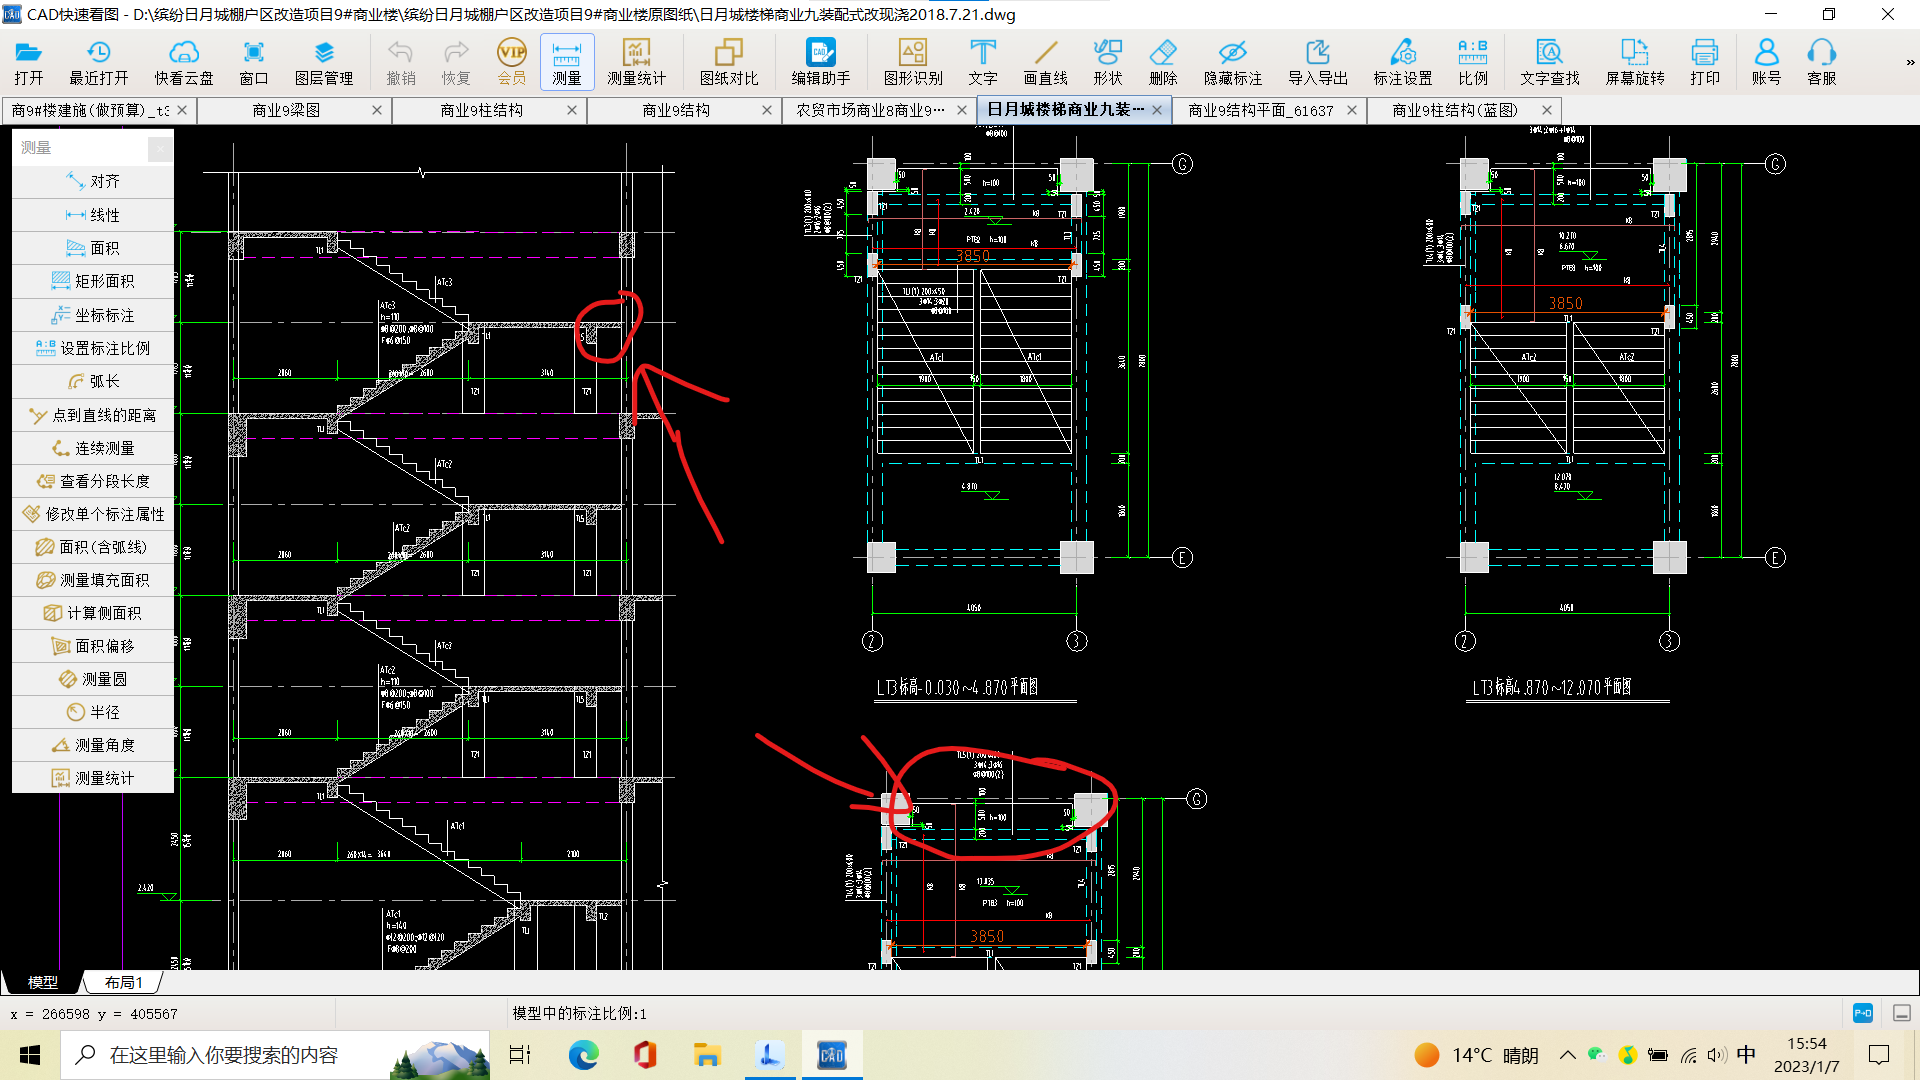The height and width of the screenshot is (1080, 1920).
Task: Open 编辑助手 edit assistant
Action: (821, 62)
